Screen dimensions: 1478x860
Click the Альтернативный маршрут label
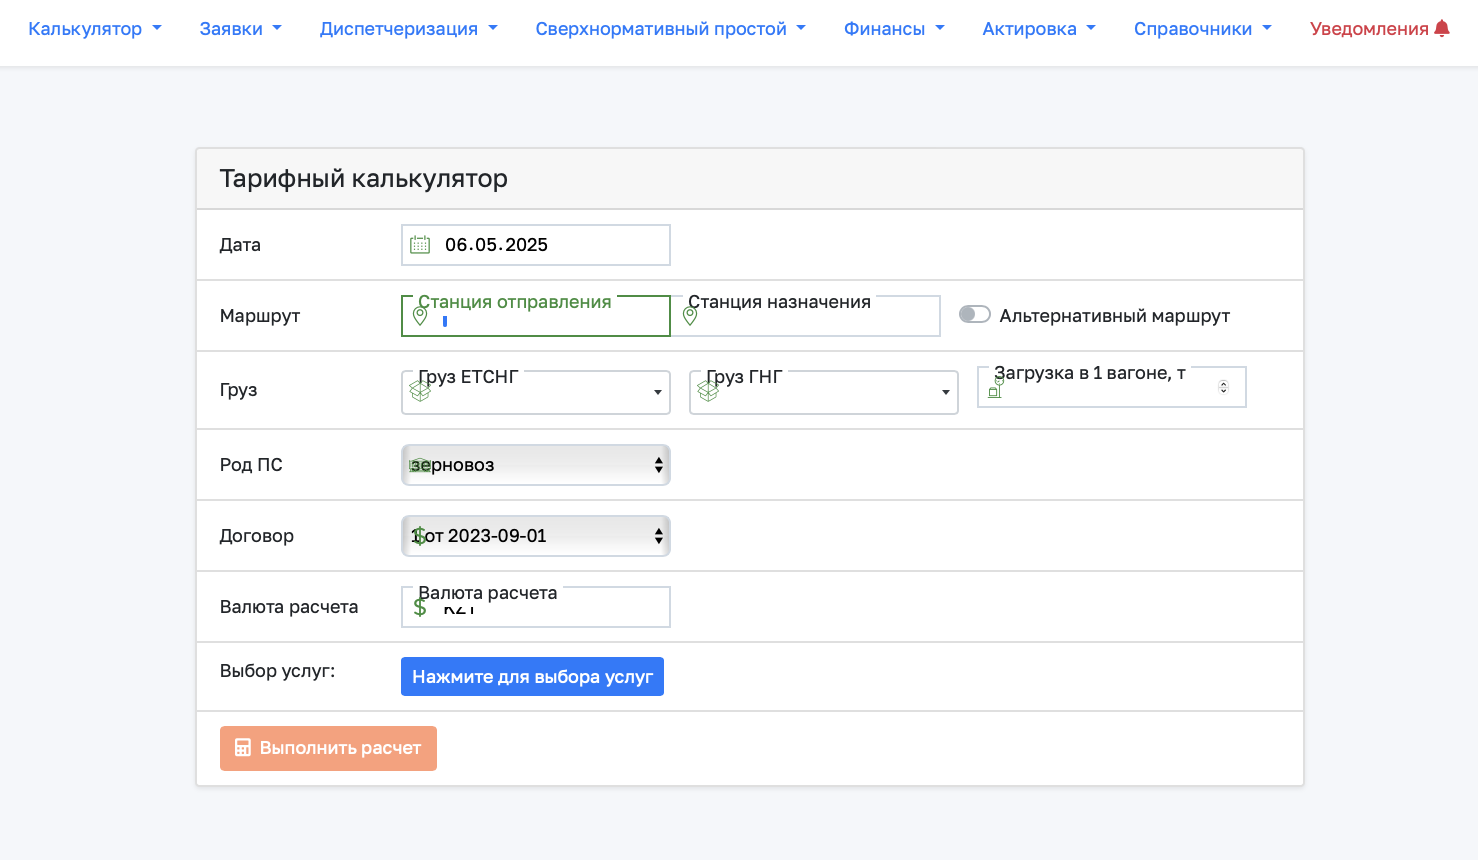click(x=1115, y=316)
